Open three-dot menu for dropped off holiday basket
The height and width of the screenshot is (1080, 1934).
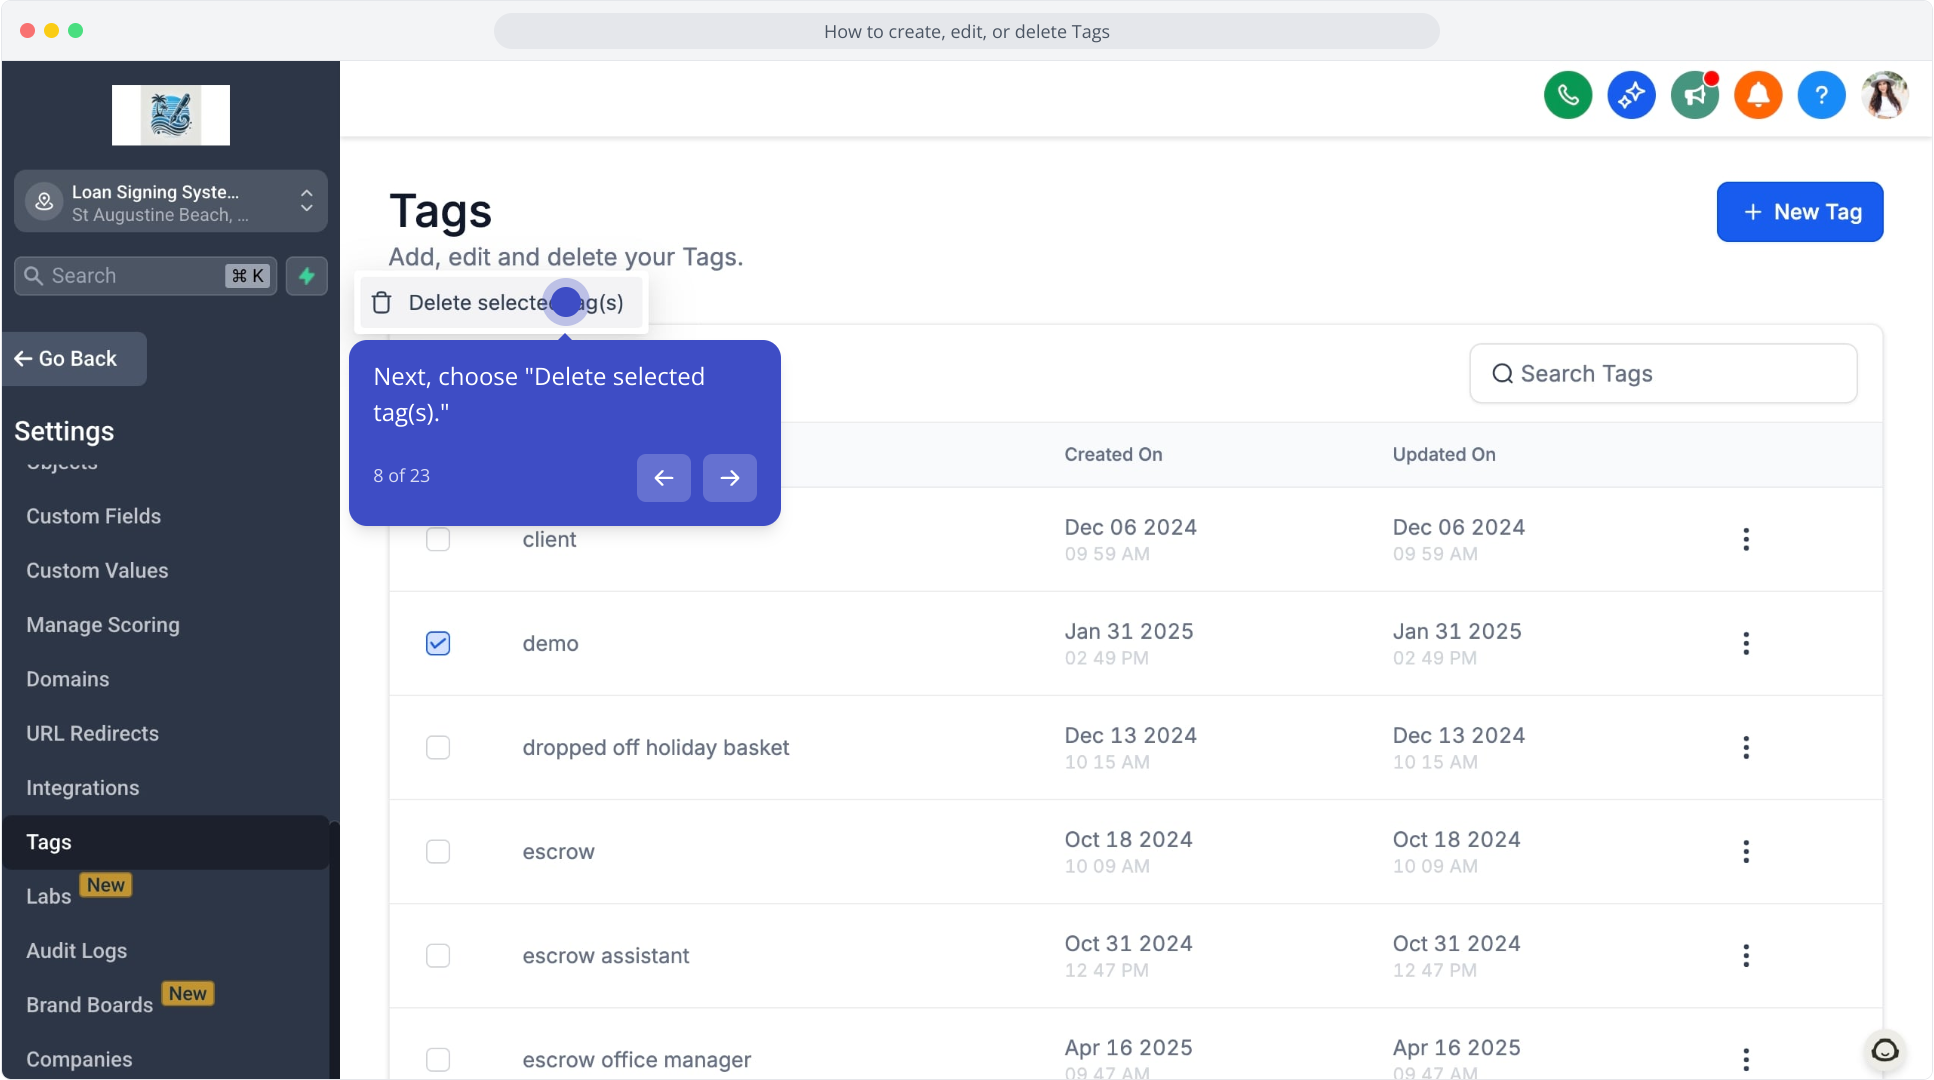coord(1746,747)
